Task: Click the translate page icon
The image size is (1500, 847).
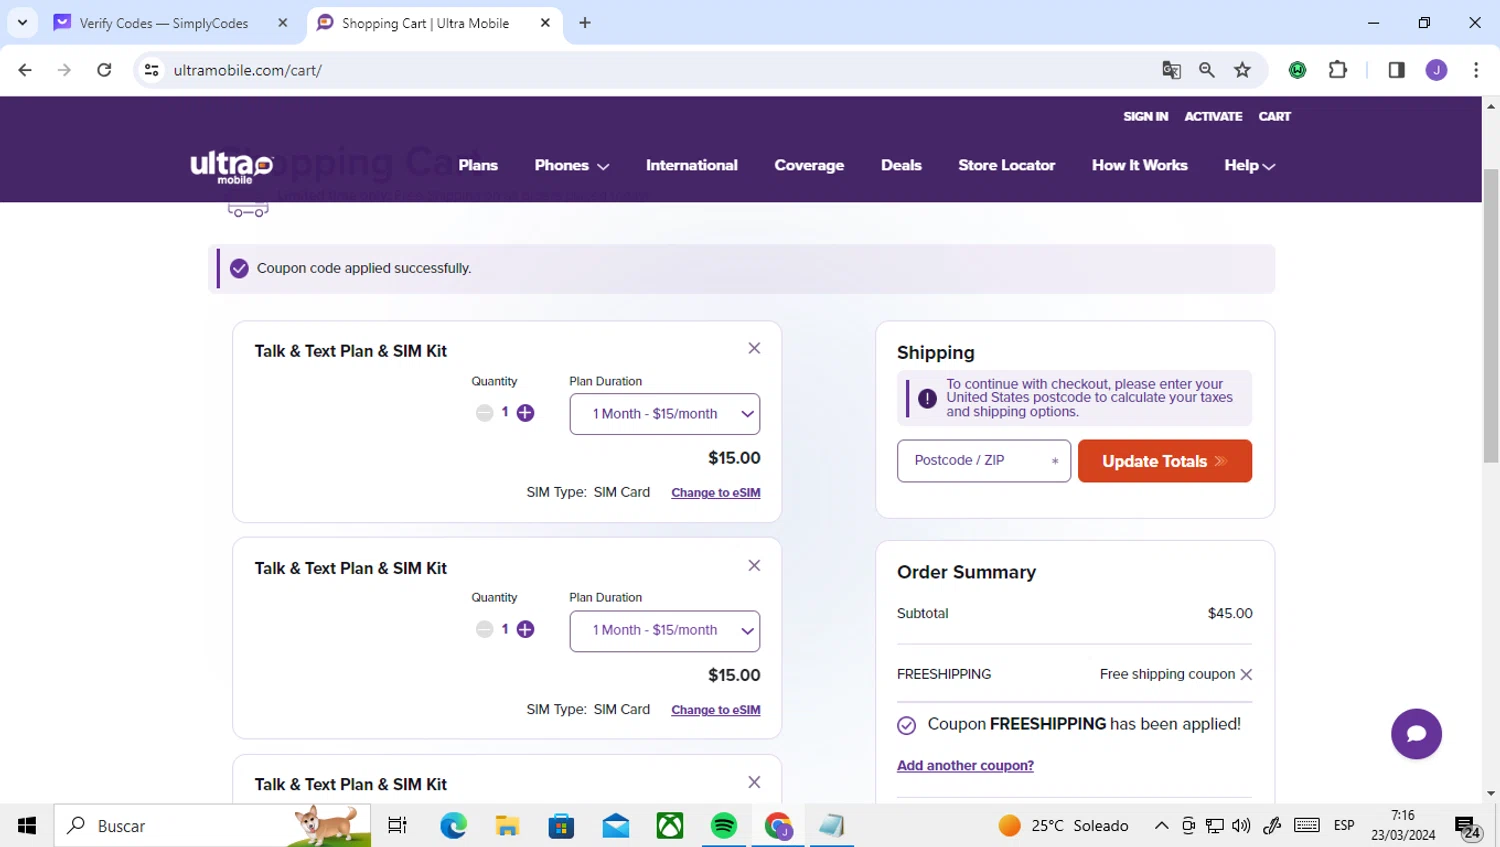Action: (x=1171, y=70)
